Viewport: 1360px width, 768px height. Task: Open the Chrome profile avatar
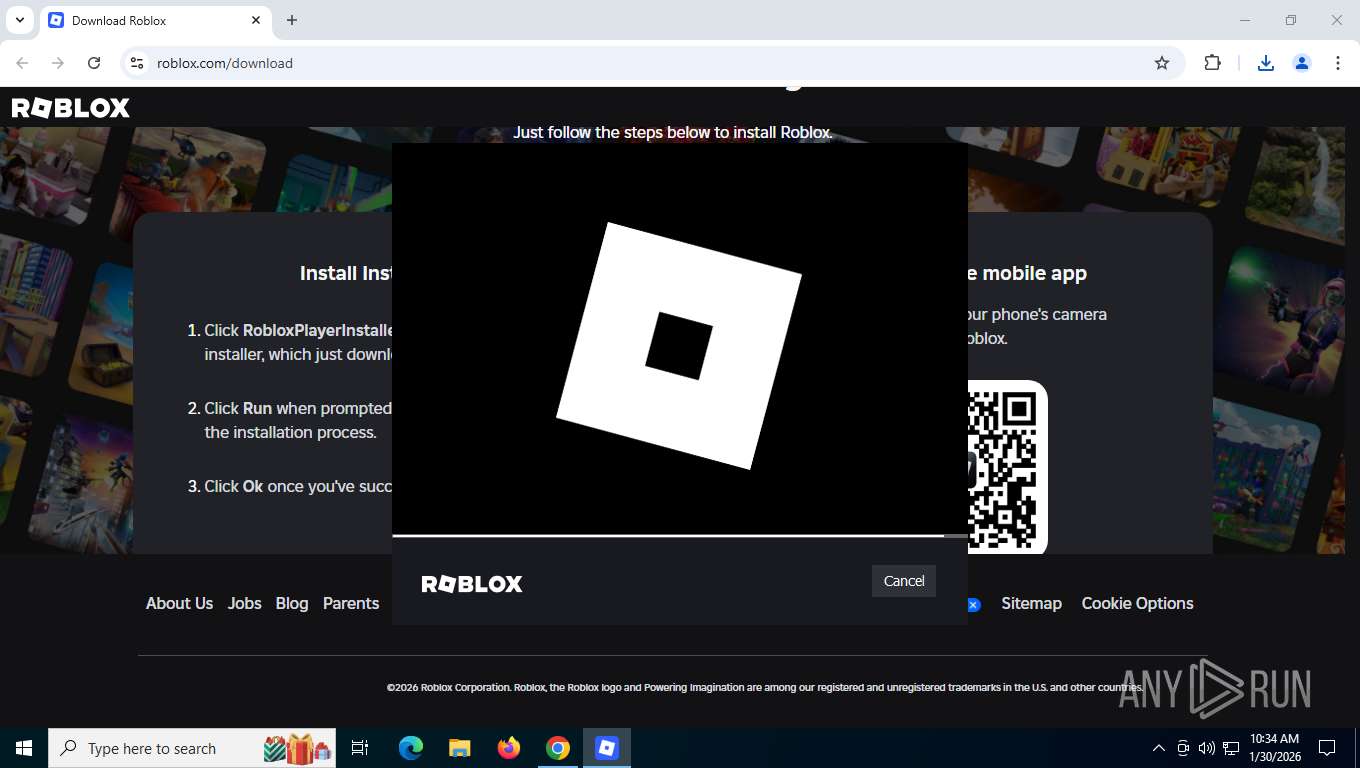1302,63
